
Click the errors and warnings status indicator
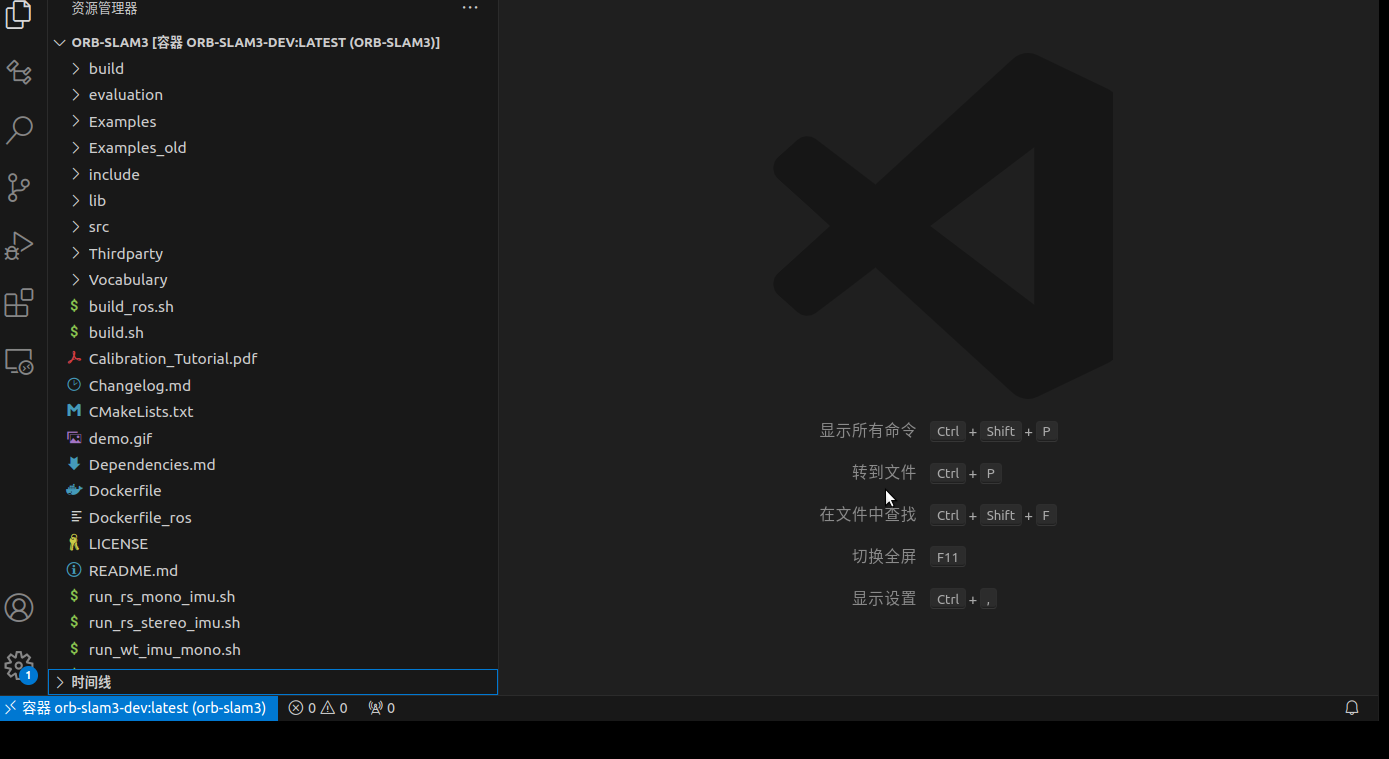pyautogui.click(x=318, y=708)
